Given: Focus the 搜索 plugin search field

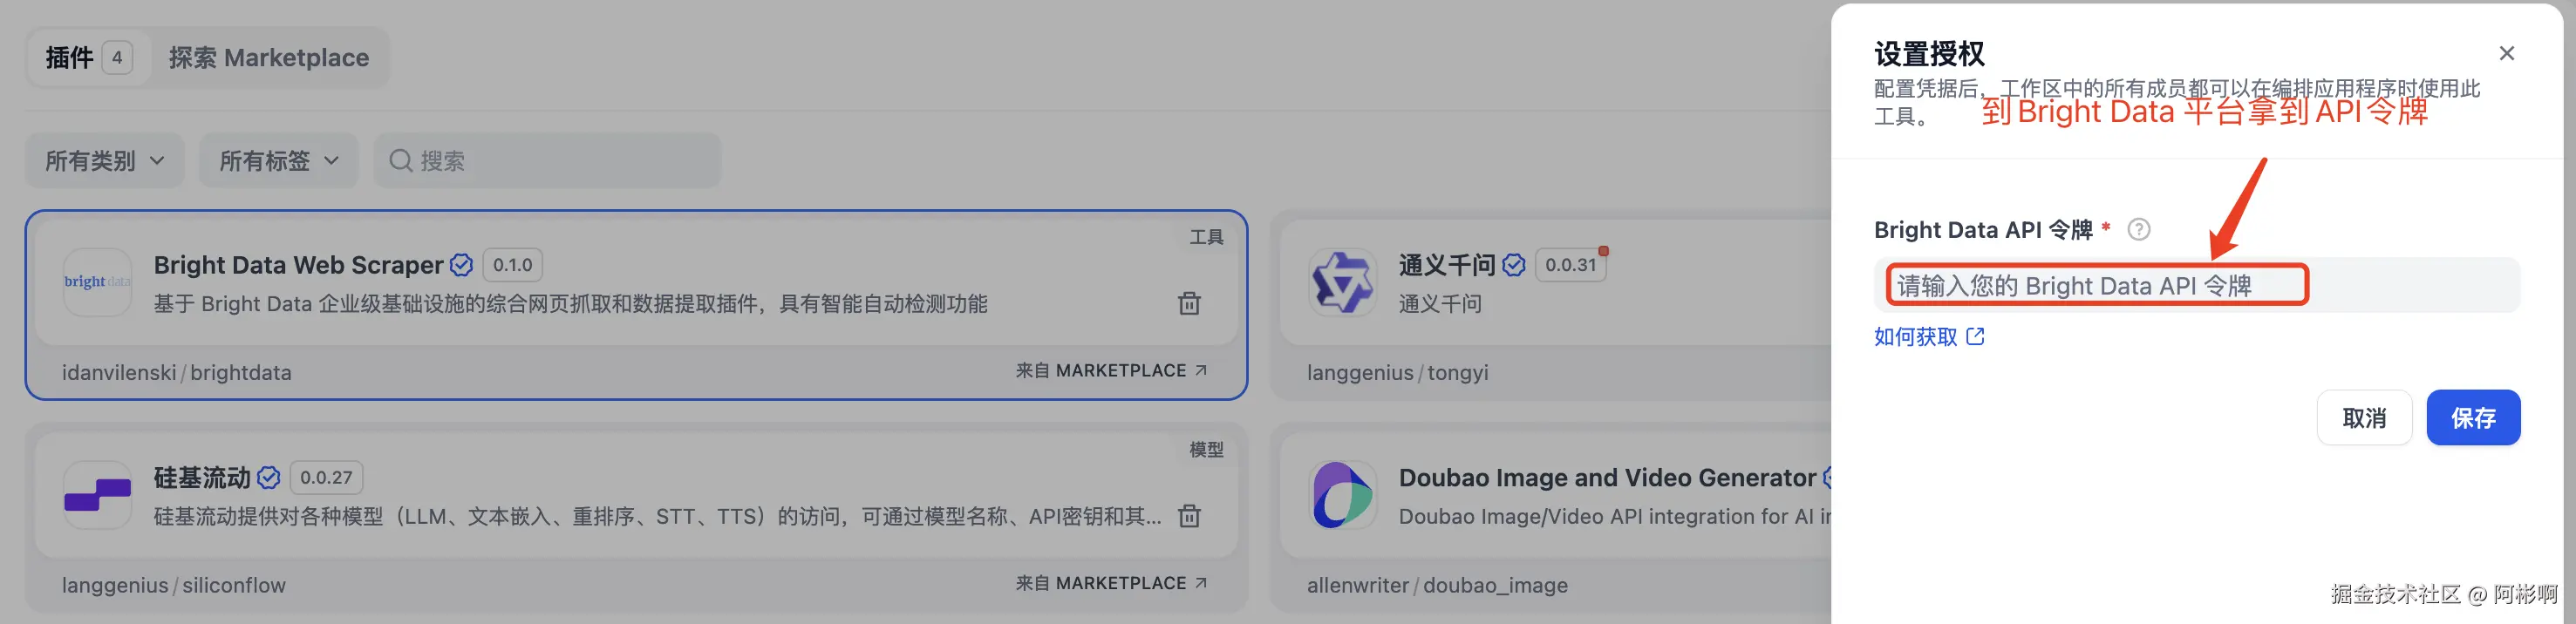Looking at the screenshot, I should pos(547,161).
